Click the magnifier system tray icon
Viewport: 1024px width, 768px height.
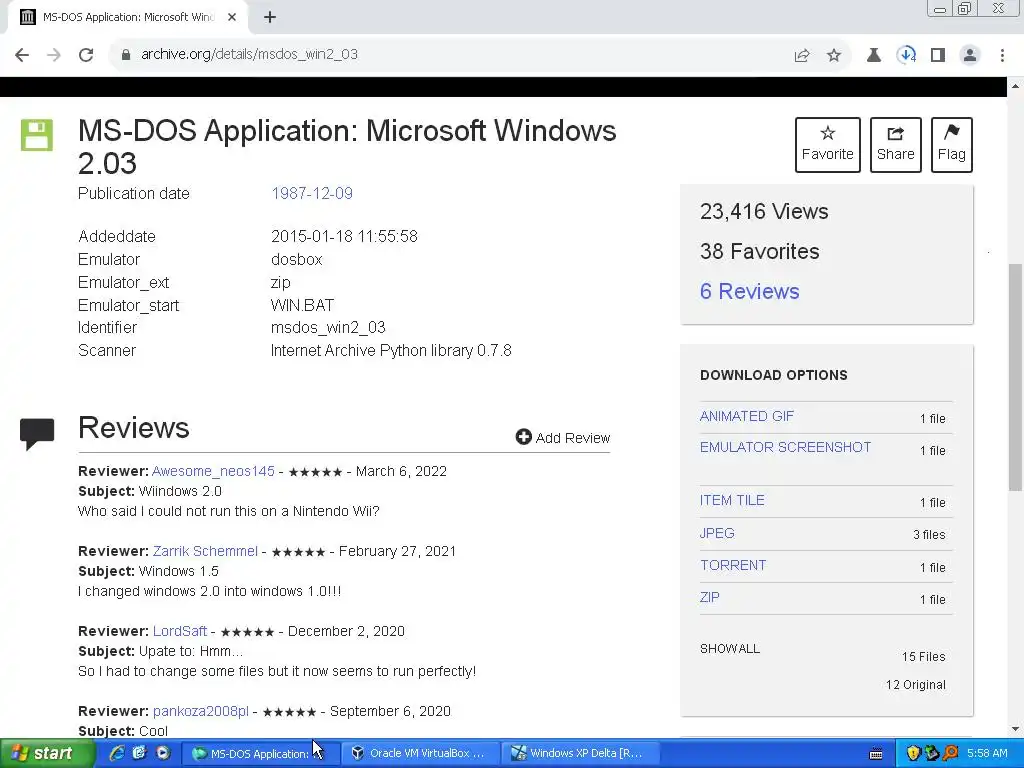(950, 754)
